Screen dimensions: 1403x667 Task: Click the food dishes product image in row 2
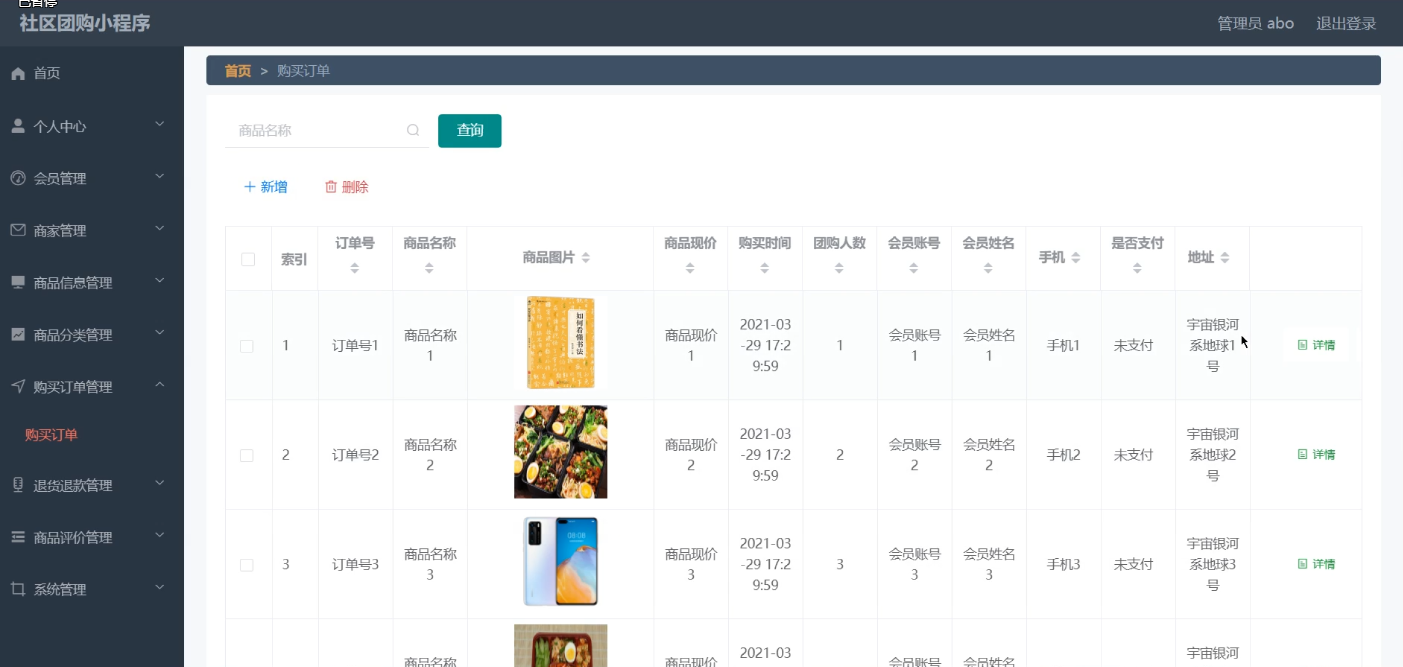[x=560, y=452]
